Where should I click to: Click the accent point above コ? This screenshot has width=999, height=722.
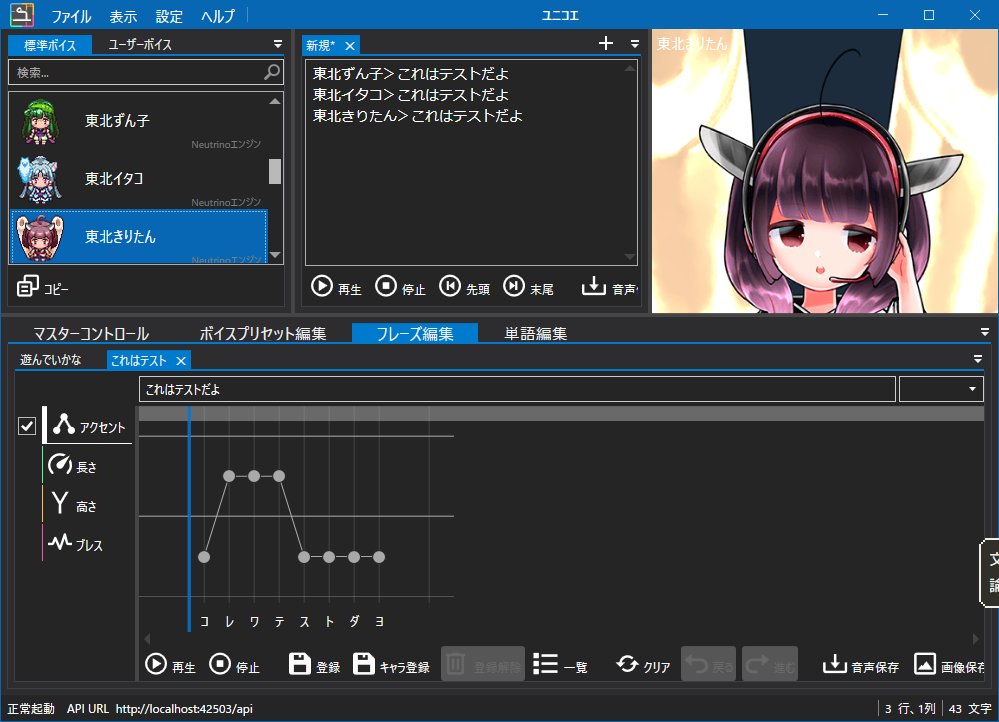(x=204, y=557)
